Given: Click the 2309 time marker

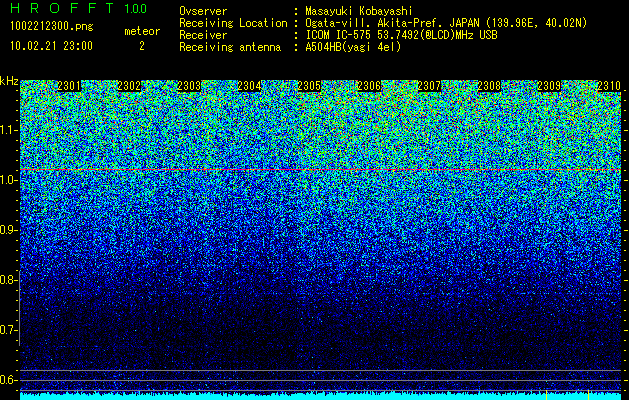Looking at the screenshot, I should click(549, 86).
